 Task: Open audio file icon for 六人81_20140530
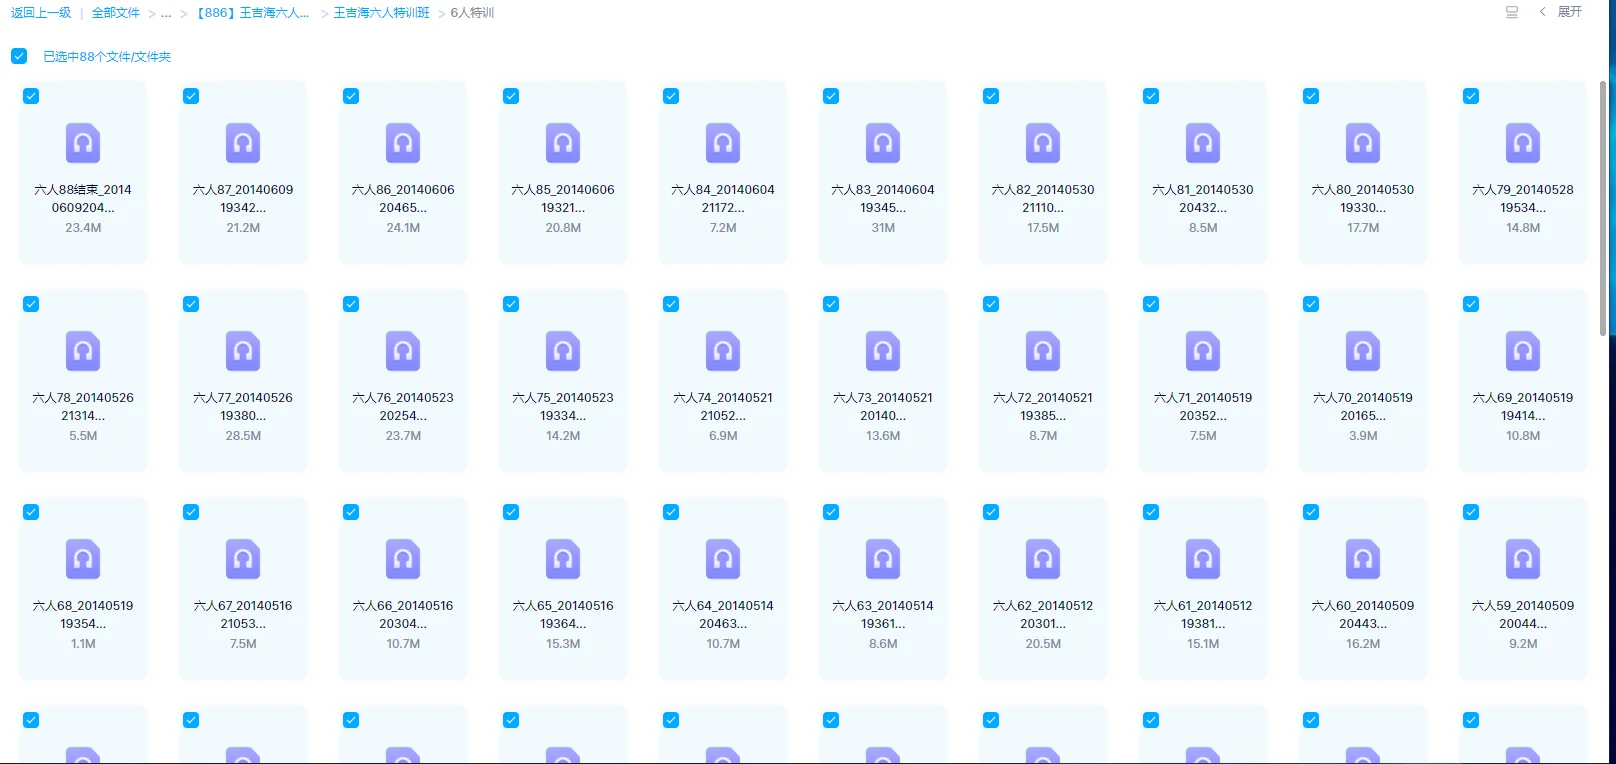[1203, 143]
